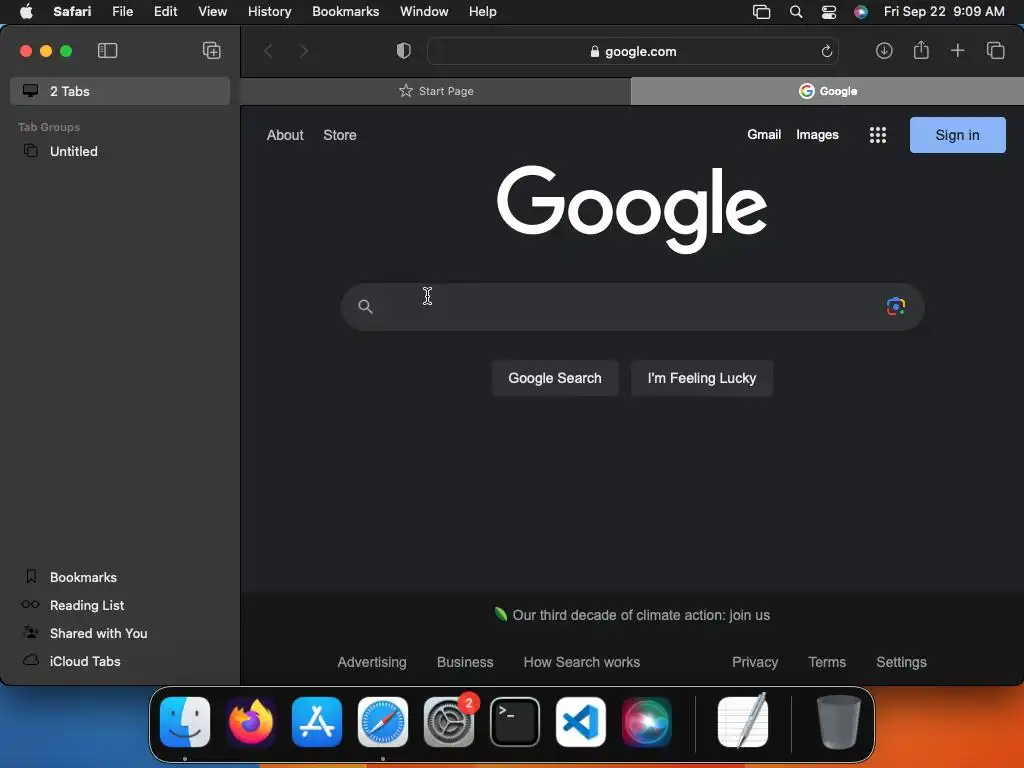Open the Edit menu
1024x768 pixels.
click(165, 11)
